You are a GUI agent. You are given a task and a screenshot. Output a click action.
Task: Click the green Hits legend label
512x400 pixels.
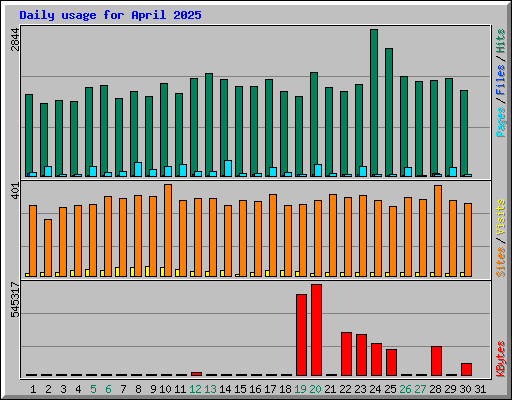click(501, 41)
